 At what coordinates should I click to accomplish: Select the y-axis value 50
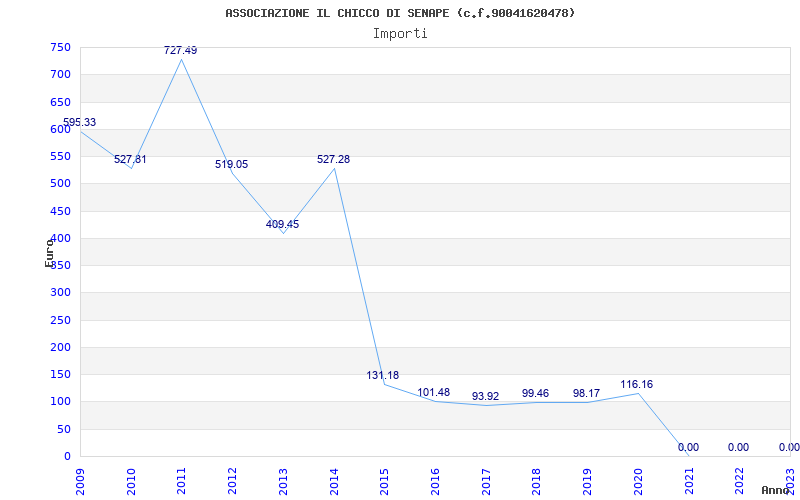coord(64,430)
